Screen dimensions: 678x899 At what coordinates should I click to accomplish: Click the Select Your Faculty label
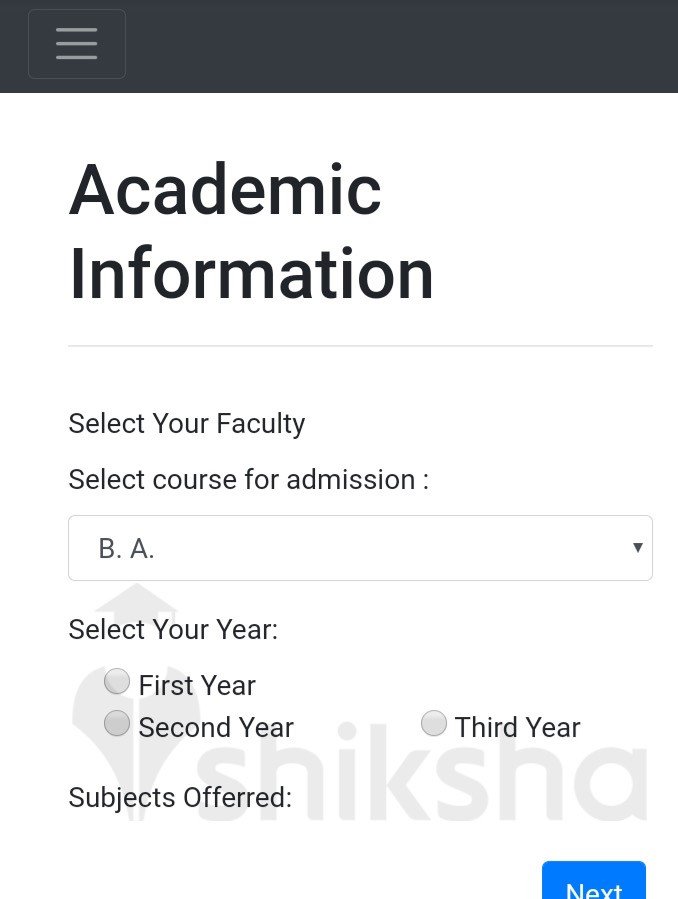(186, 423)
